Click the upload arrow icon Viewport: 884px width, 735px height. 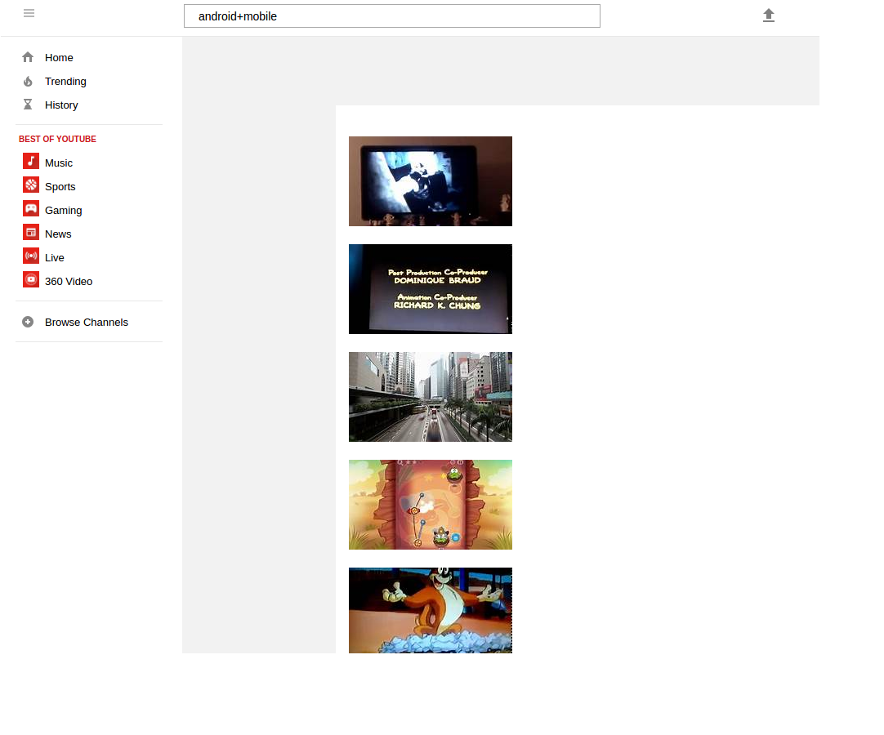click(x=768, y=15)
